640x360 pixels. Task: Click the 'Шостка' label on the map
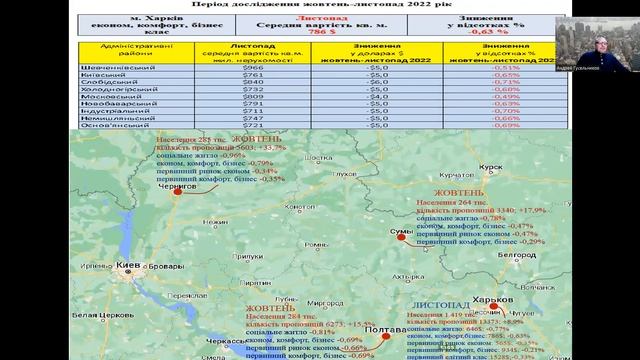coord(318,158)
